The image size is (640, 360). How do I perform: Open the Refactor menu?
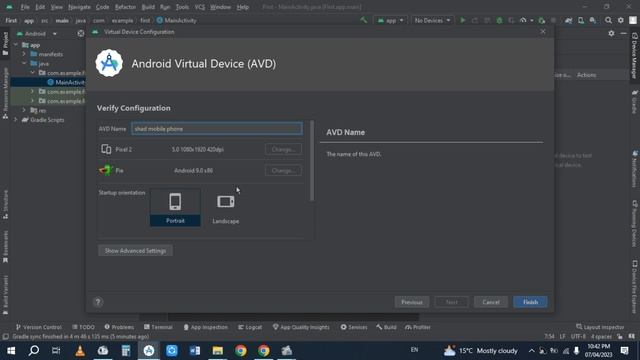point(125,7)
